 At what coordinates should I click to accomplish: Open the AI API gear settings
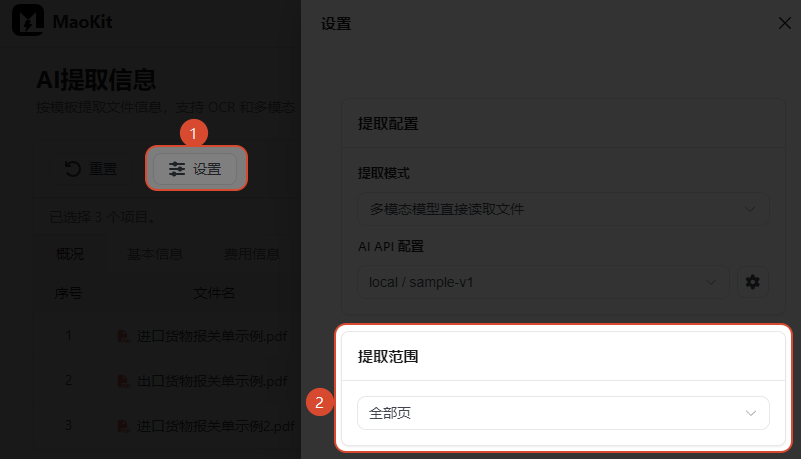tap(752, 282)
